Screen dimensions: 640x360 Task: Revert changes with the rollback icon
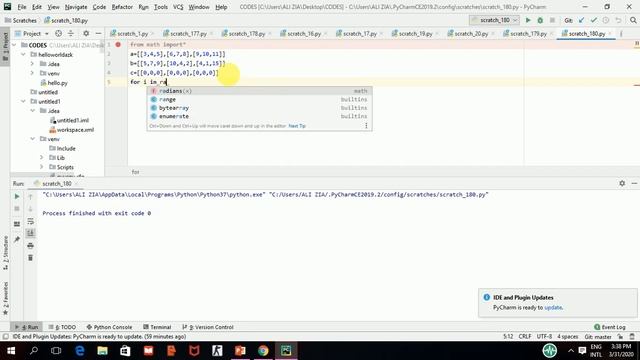pos(618,20)
